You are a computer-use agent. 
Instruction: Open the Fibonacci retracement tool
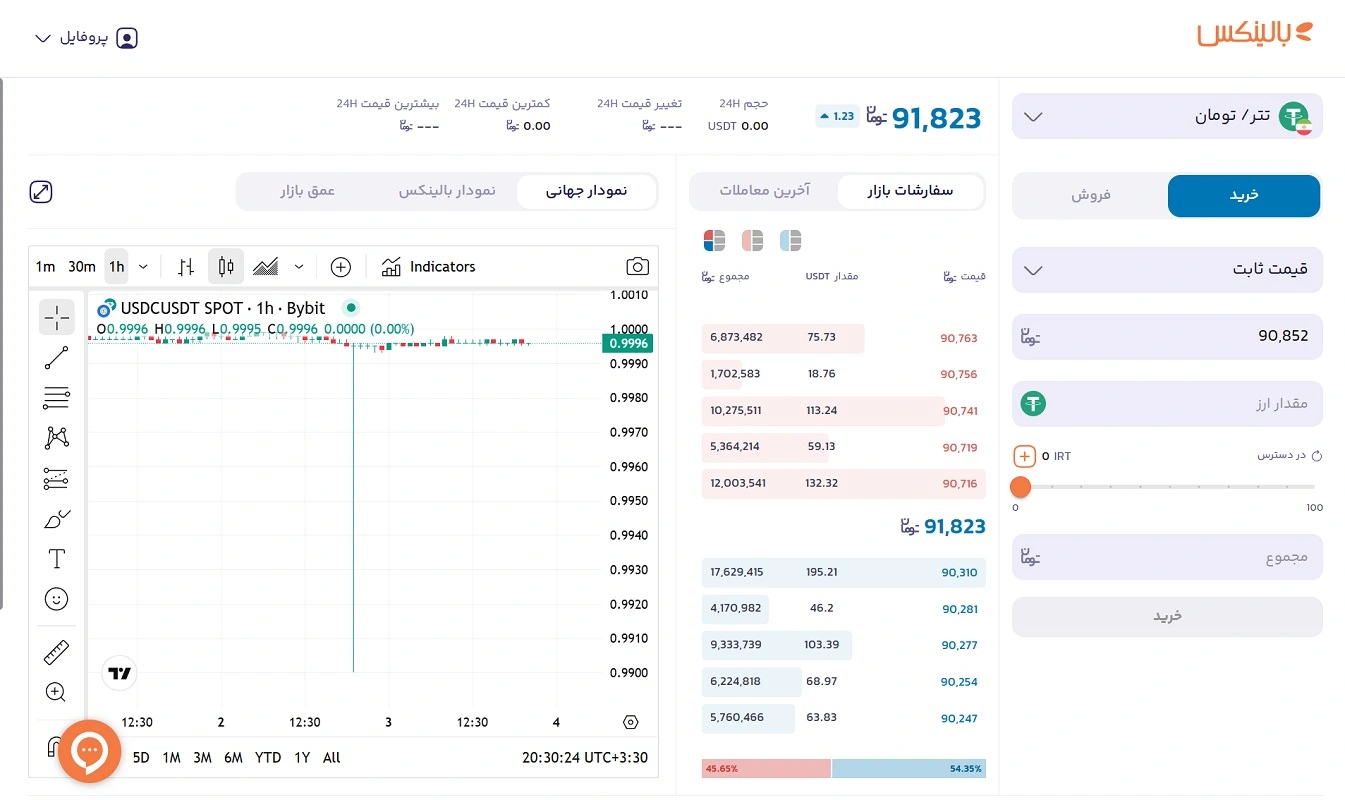click(x=57, y=397)
